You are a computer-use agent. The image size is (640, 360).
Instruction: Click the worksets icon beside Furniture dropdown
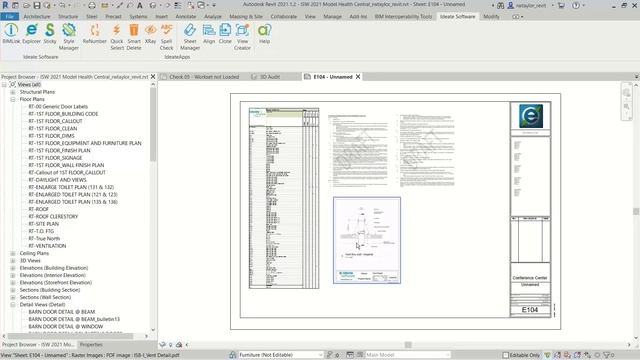[233, 355]
